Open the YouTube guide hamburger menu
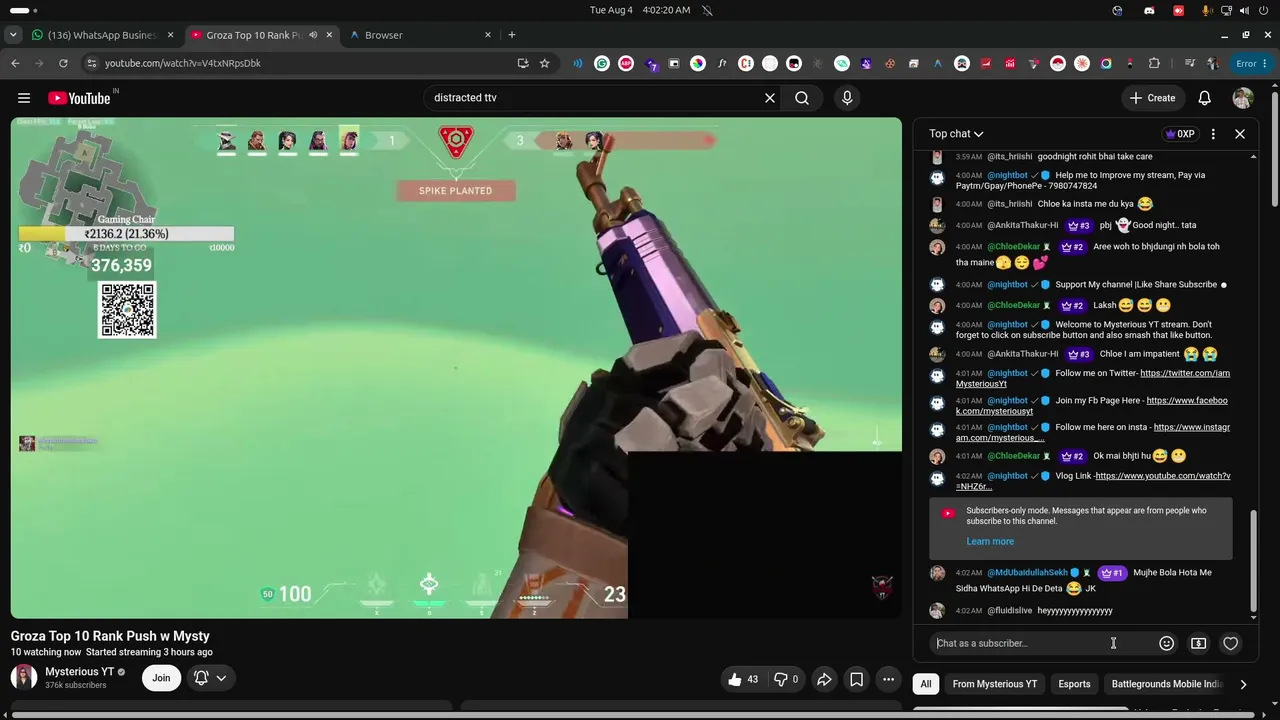Screen dimensions: 1280x720 [x=24, y=98]
